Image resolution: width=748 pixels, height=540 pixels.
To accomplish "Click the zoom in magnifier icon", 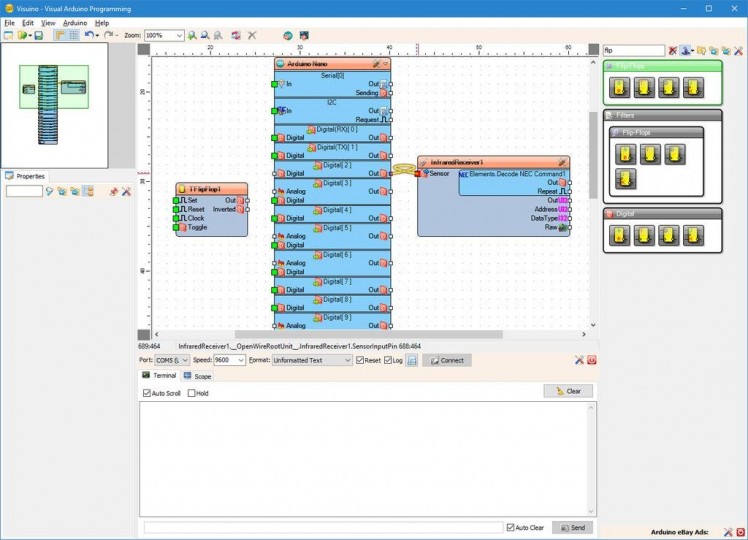I will pos(193,35).
